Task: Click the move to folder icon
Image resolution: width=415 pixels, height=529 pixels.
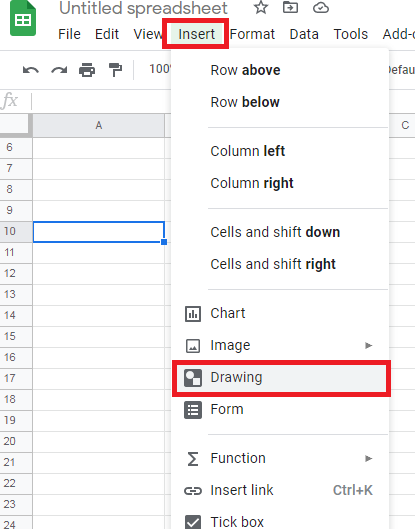Action: (x=290, y=7)
